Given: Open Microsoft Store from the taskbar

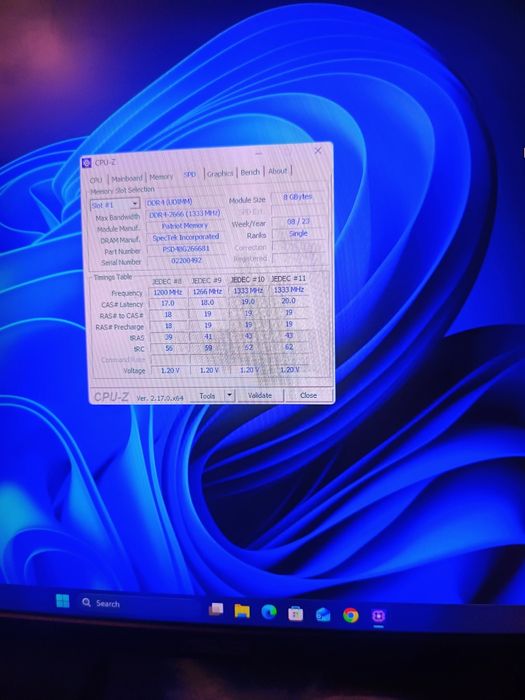Looking at the screenshot, I should (296, 614).
